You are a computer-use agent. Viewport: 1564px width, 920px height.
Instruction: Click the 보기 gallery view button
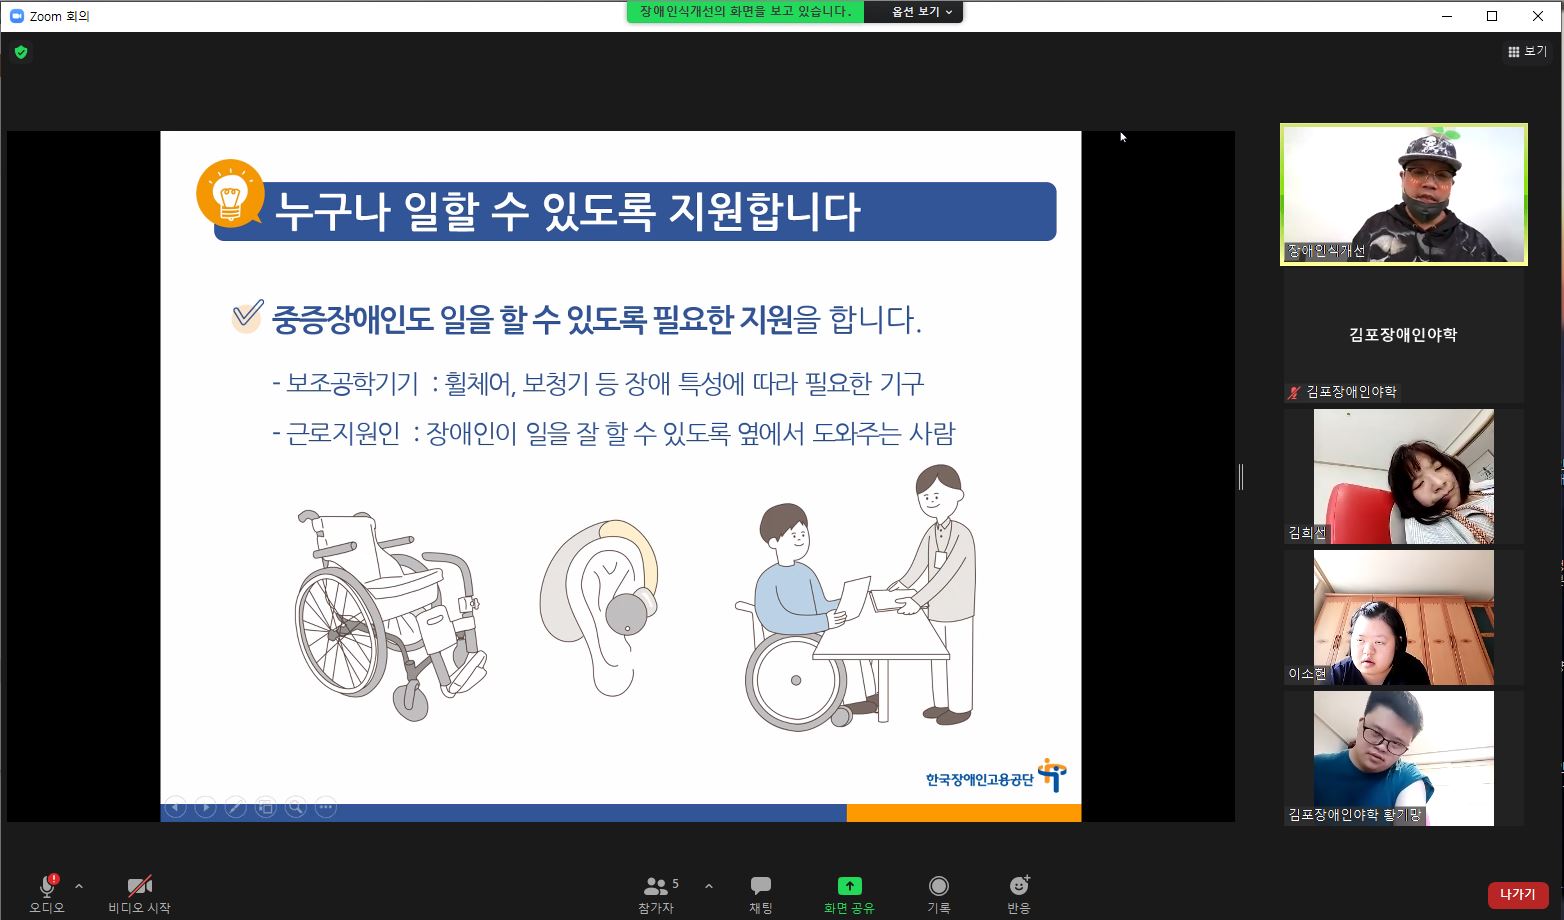click(1528, 52)
